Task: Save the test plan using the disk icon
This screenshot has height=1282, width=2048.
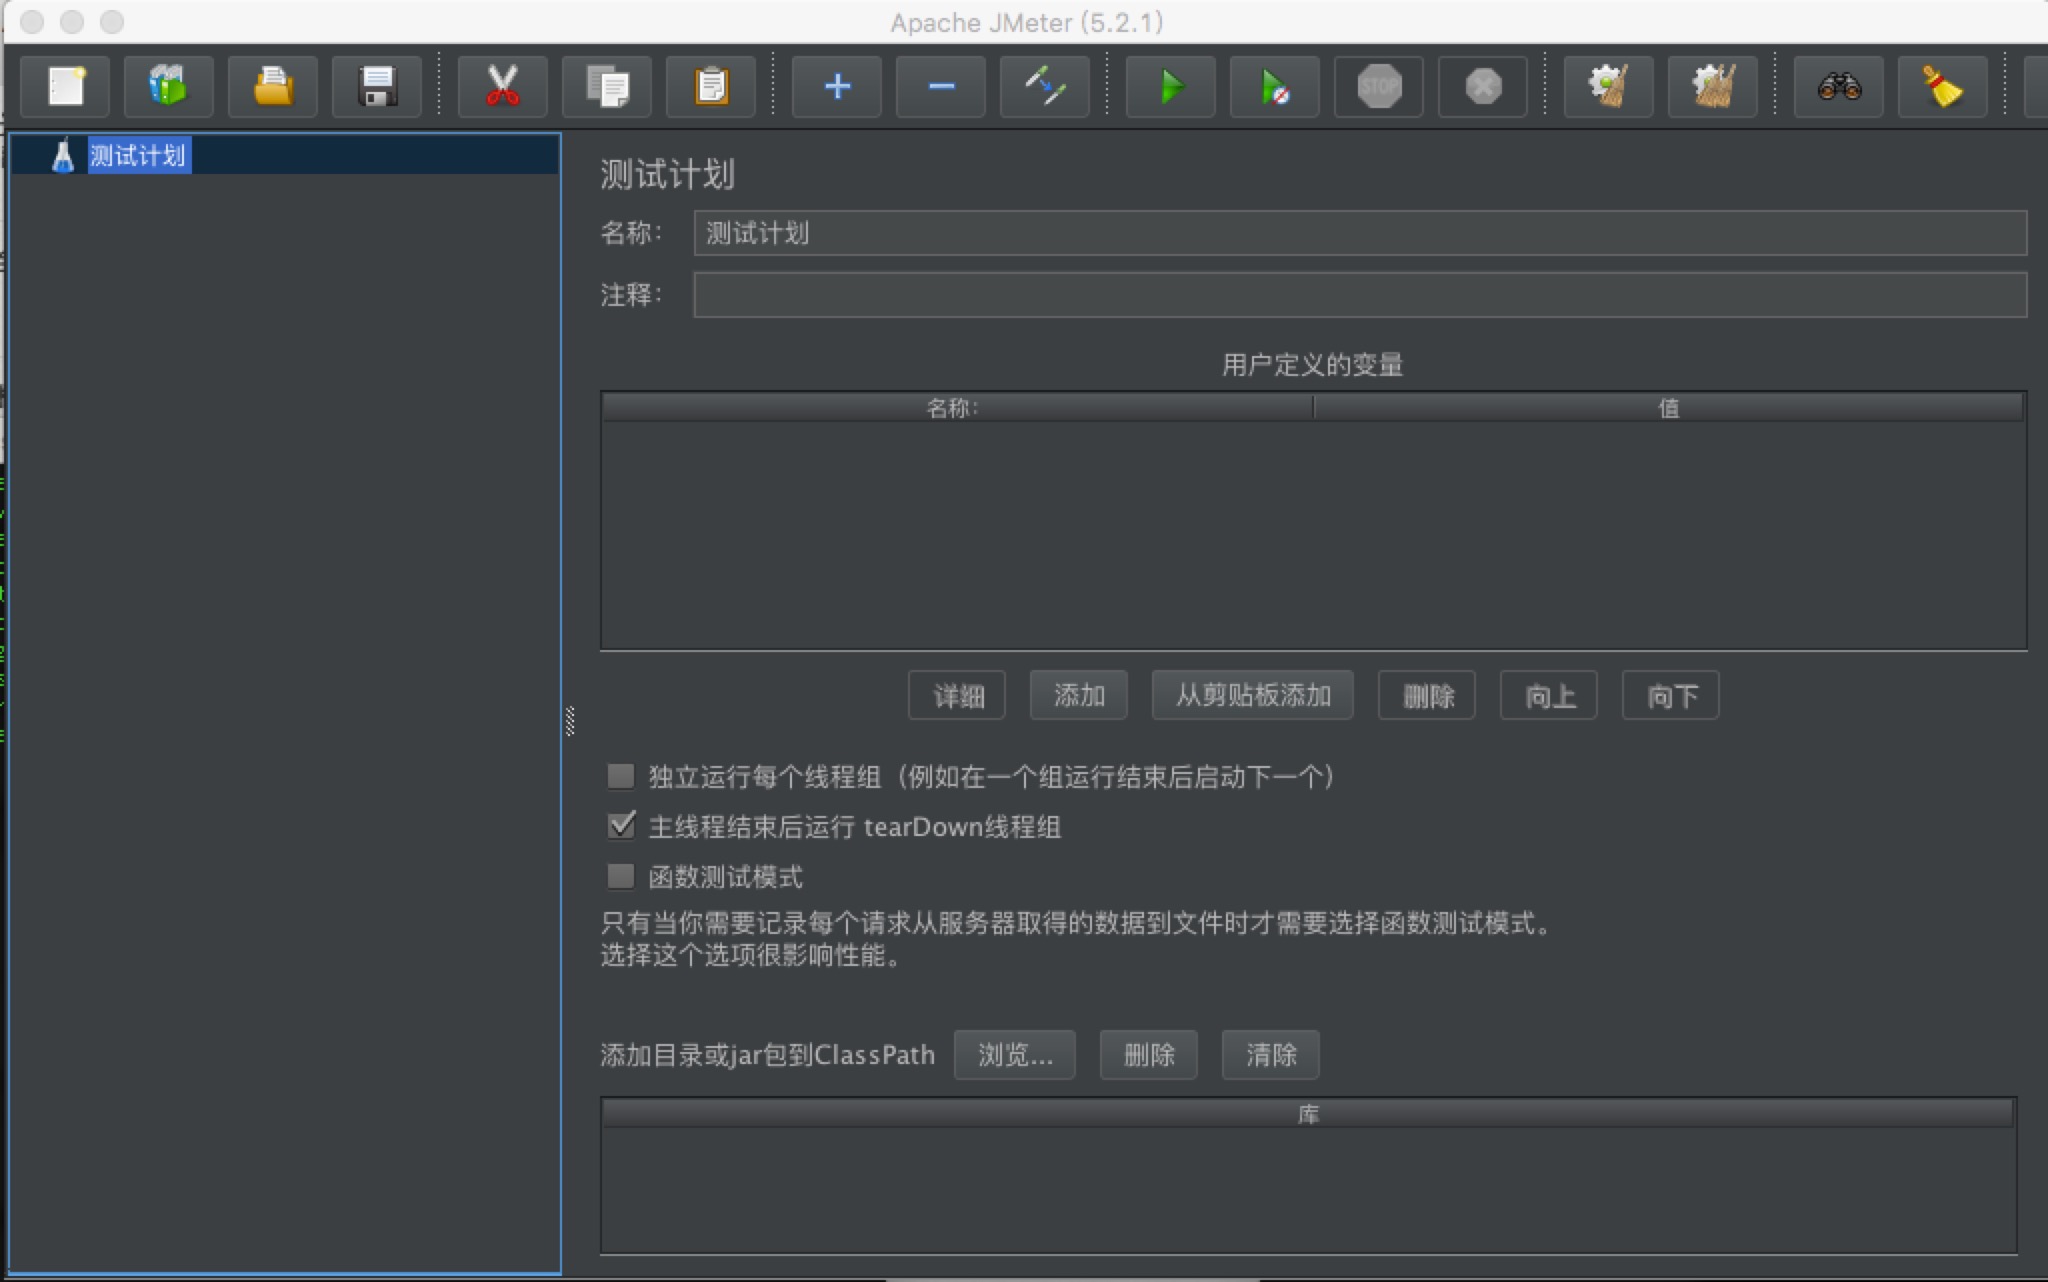Action: click(377, 87)
